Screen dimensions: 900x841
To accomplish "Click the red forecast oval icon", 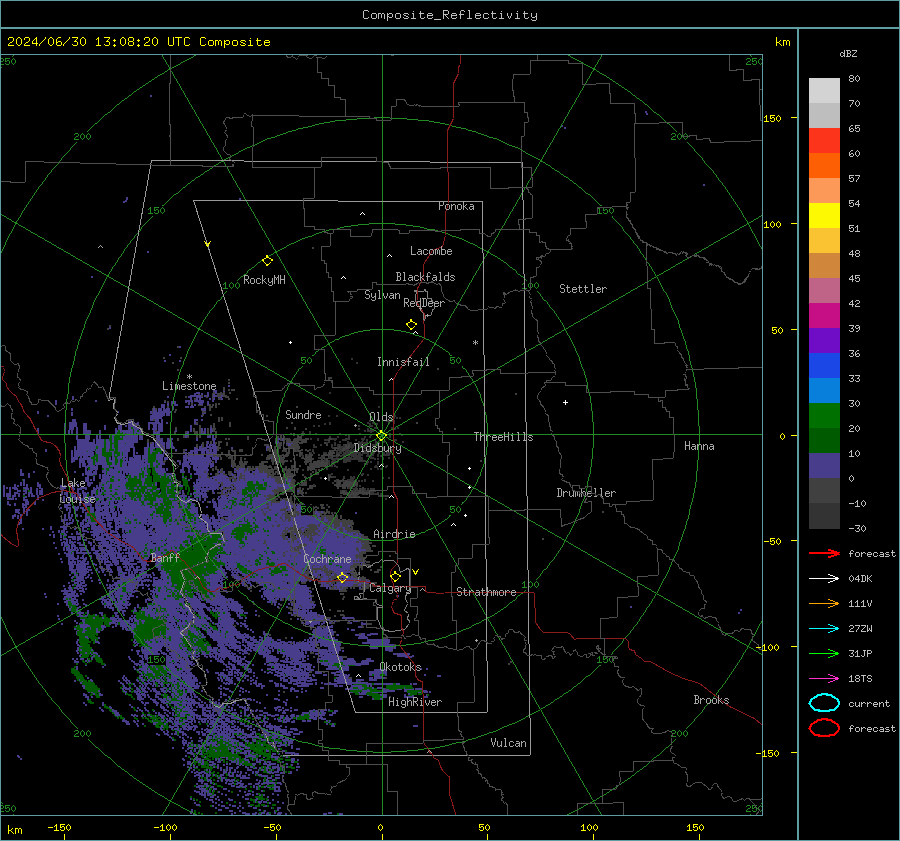I will (824, 728).
